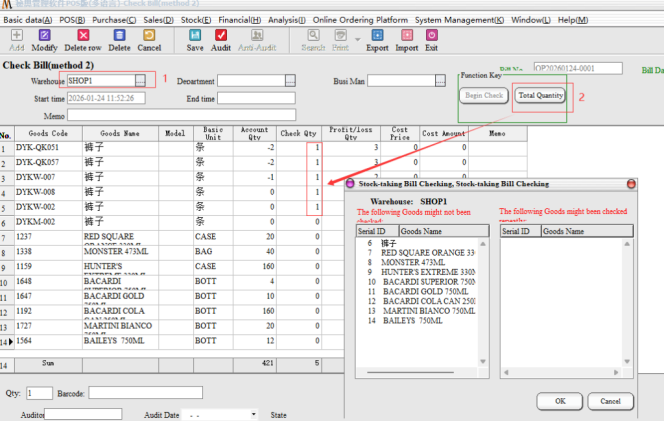The width and height of the screenshot is (664, 421).
Task: Expand the Audit Date dropdown
Action: (254, 414)
